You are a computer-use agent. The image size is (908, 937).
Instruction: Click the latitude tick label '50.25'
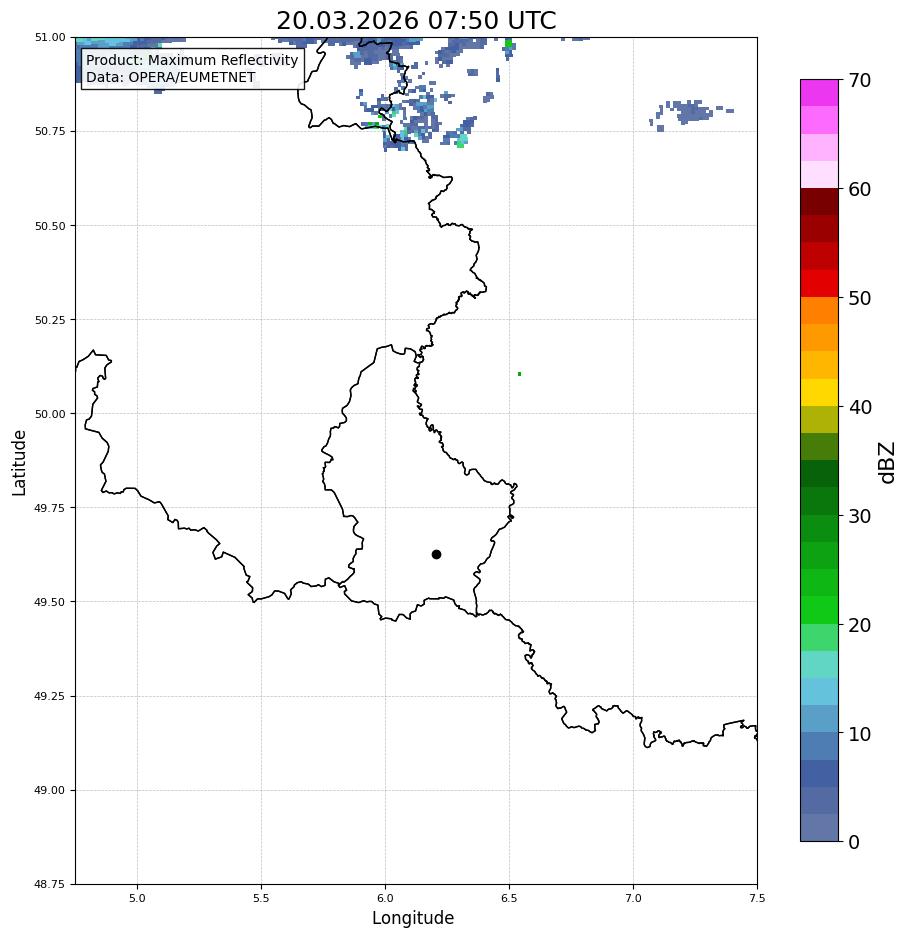[x=50, y=320]
